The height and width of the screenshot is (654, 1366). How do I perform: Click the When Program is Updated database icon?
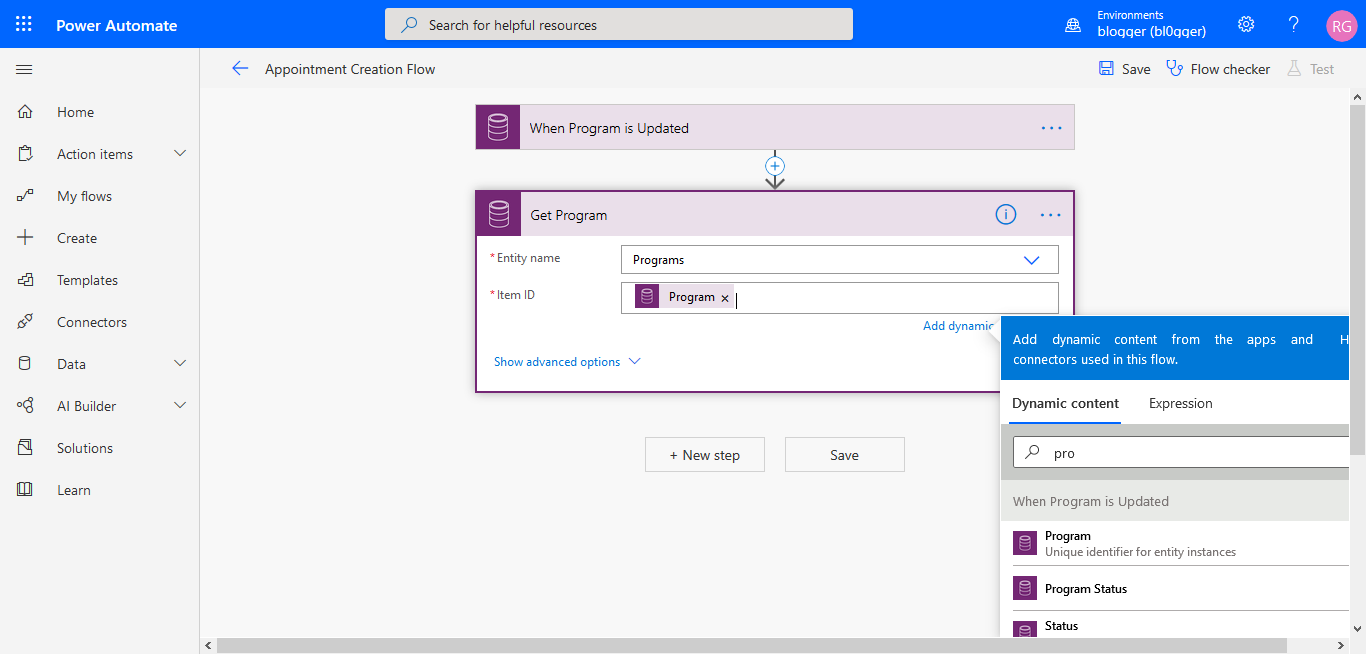point(498,128)
